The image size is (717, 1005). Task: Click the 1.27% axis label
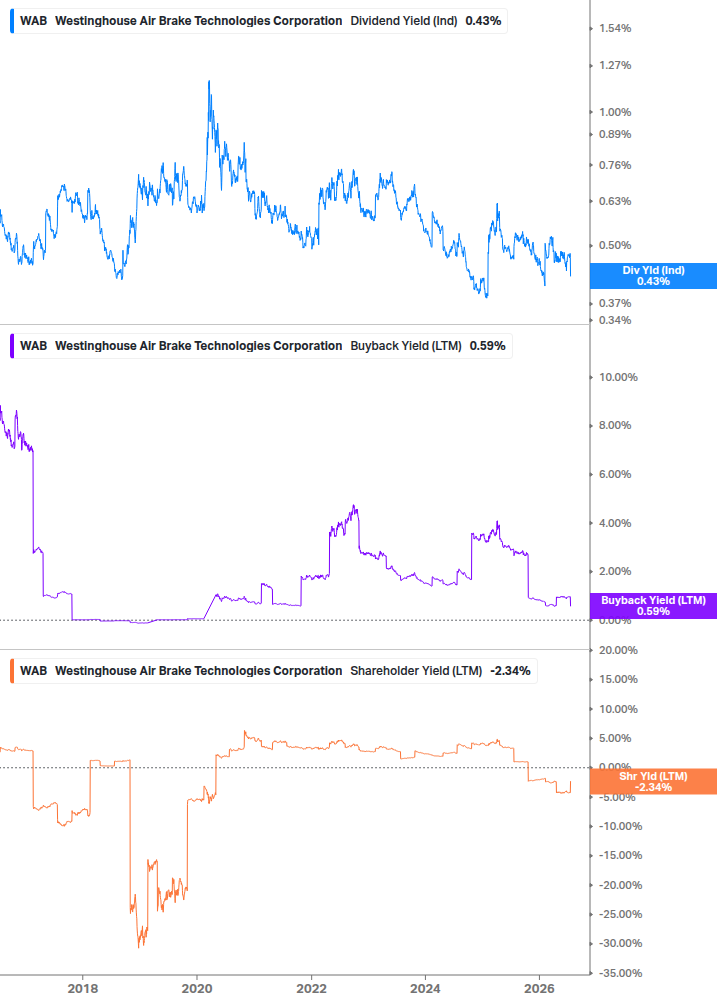coord(615,65)
